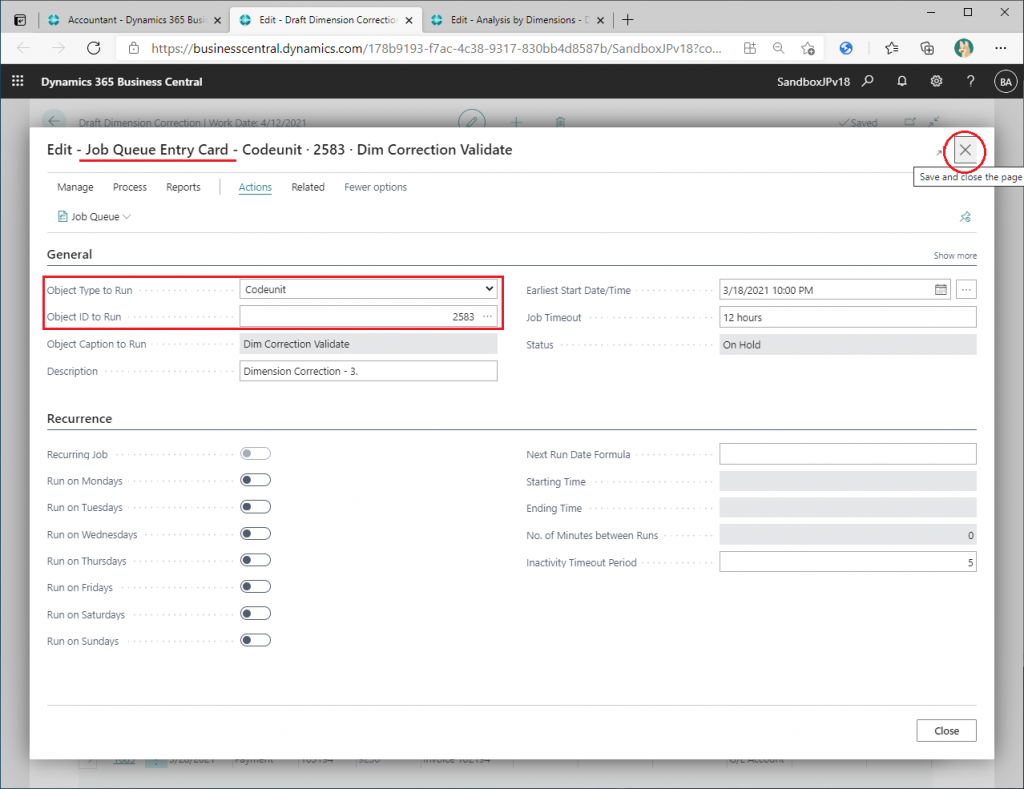Open Object Type to Run dropdown
Viewport: 1024px width, 789px height.
(x=368, y=289)
